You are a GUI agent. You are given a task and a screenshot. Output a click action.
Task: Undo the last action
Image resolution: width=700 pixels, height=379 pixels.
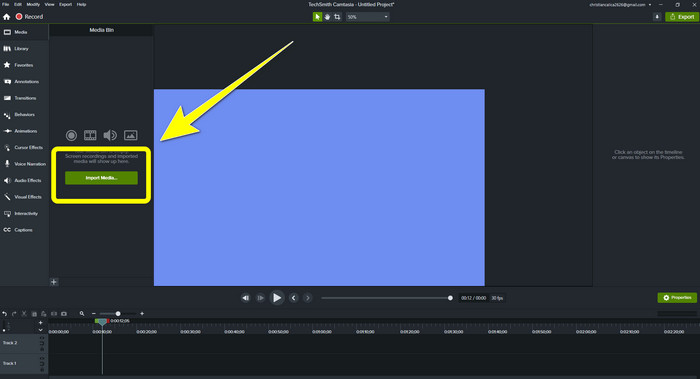coord(4,314)
